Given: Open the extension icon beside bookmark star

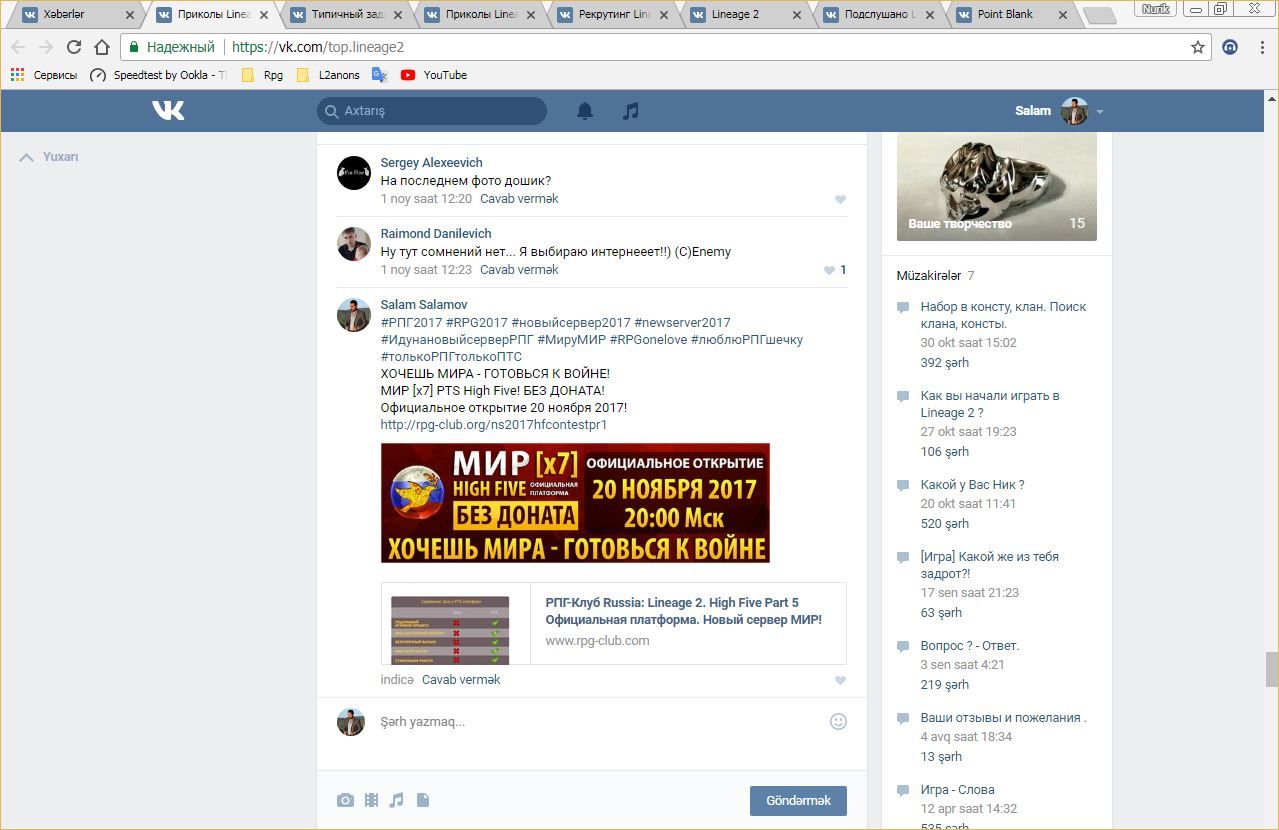Looking at the screenshot, I should pyautogui.click(x=1230, y=47).
